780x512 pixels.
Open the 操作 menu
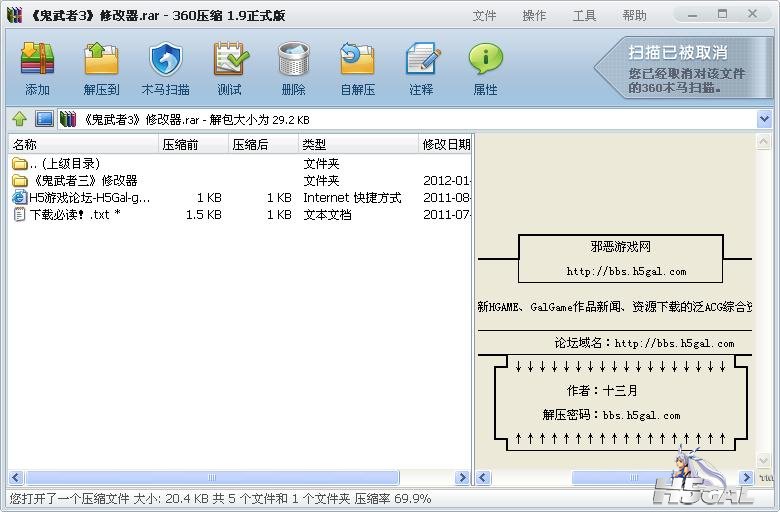(x=534, y=15)
